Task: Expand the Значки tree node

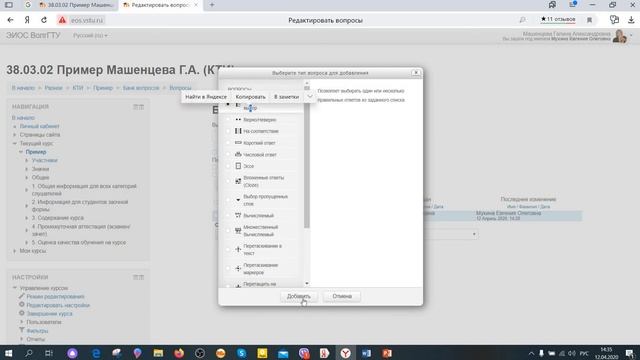Action: (27, 169)
